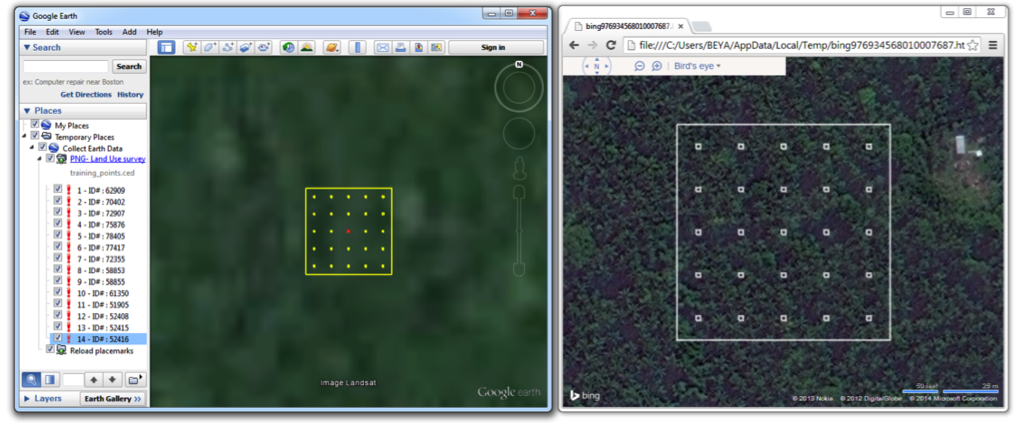
Task: Show historical imagery with the clock icon
Action: tap(288, 47)
